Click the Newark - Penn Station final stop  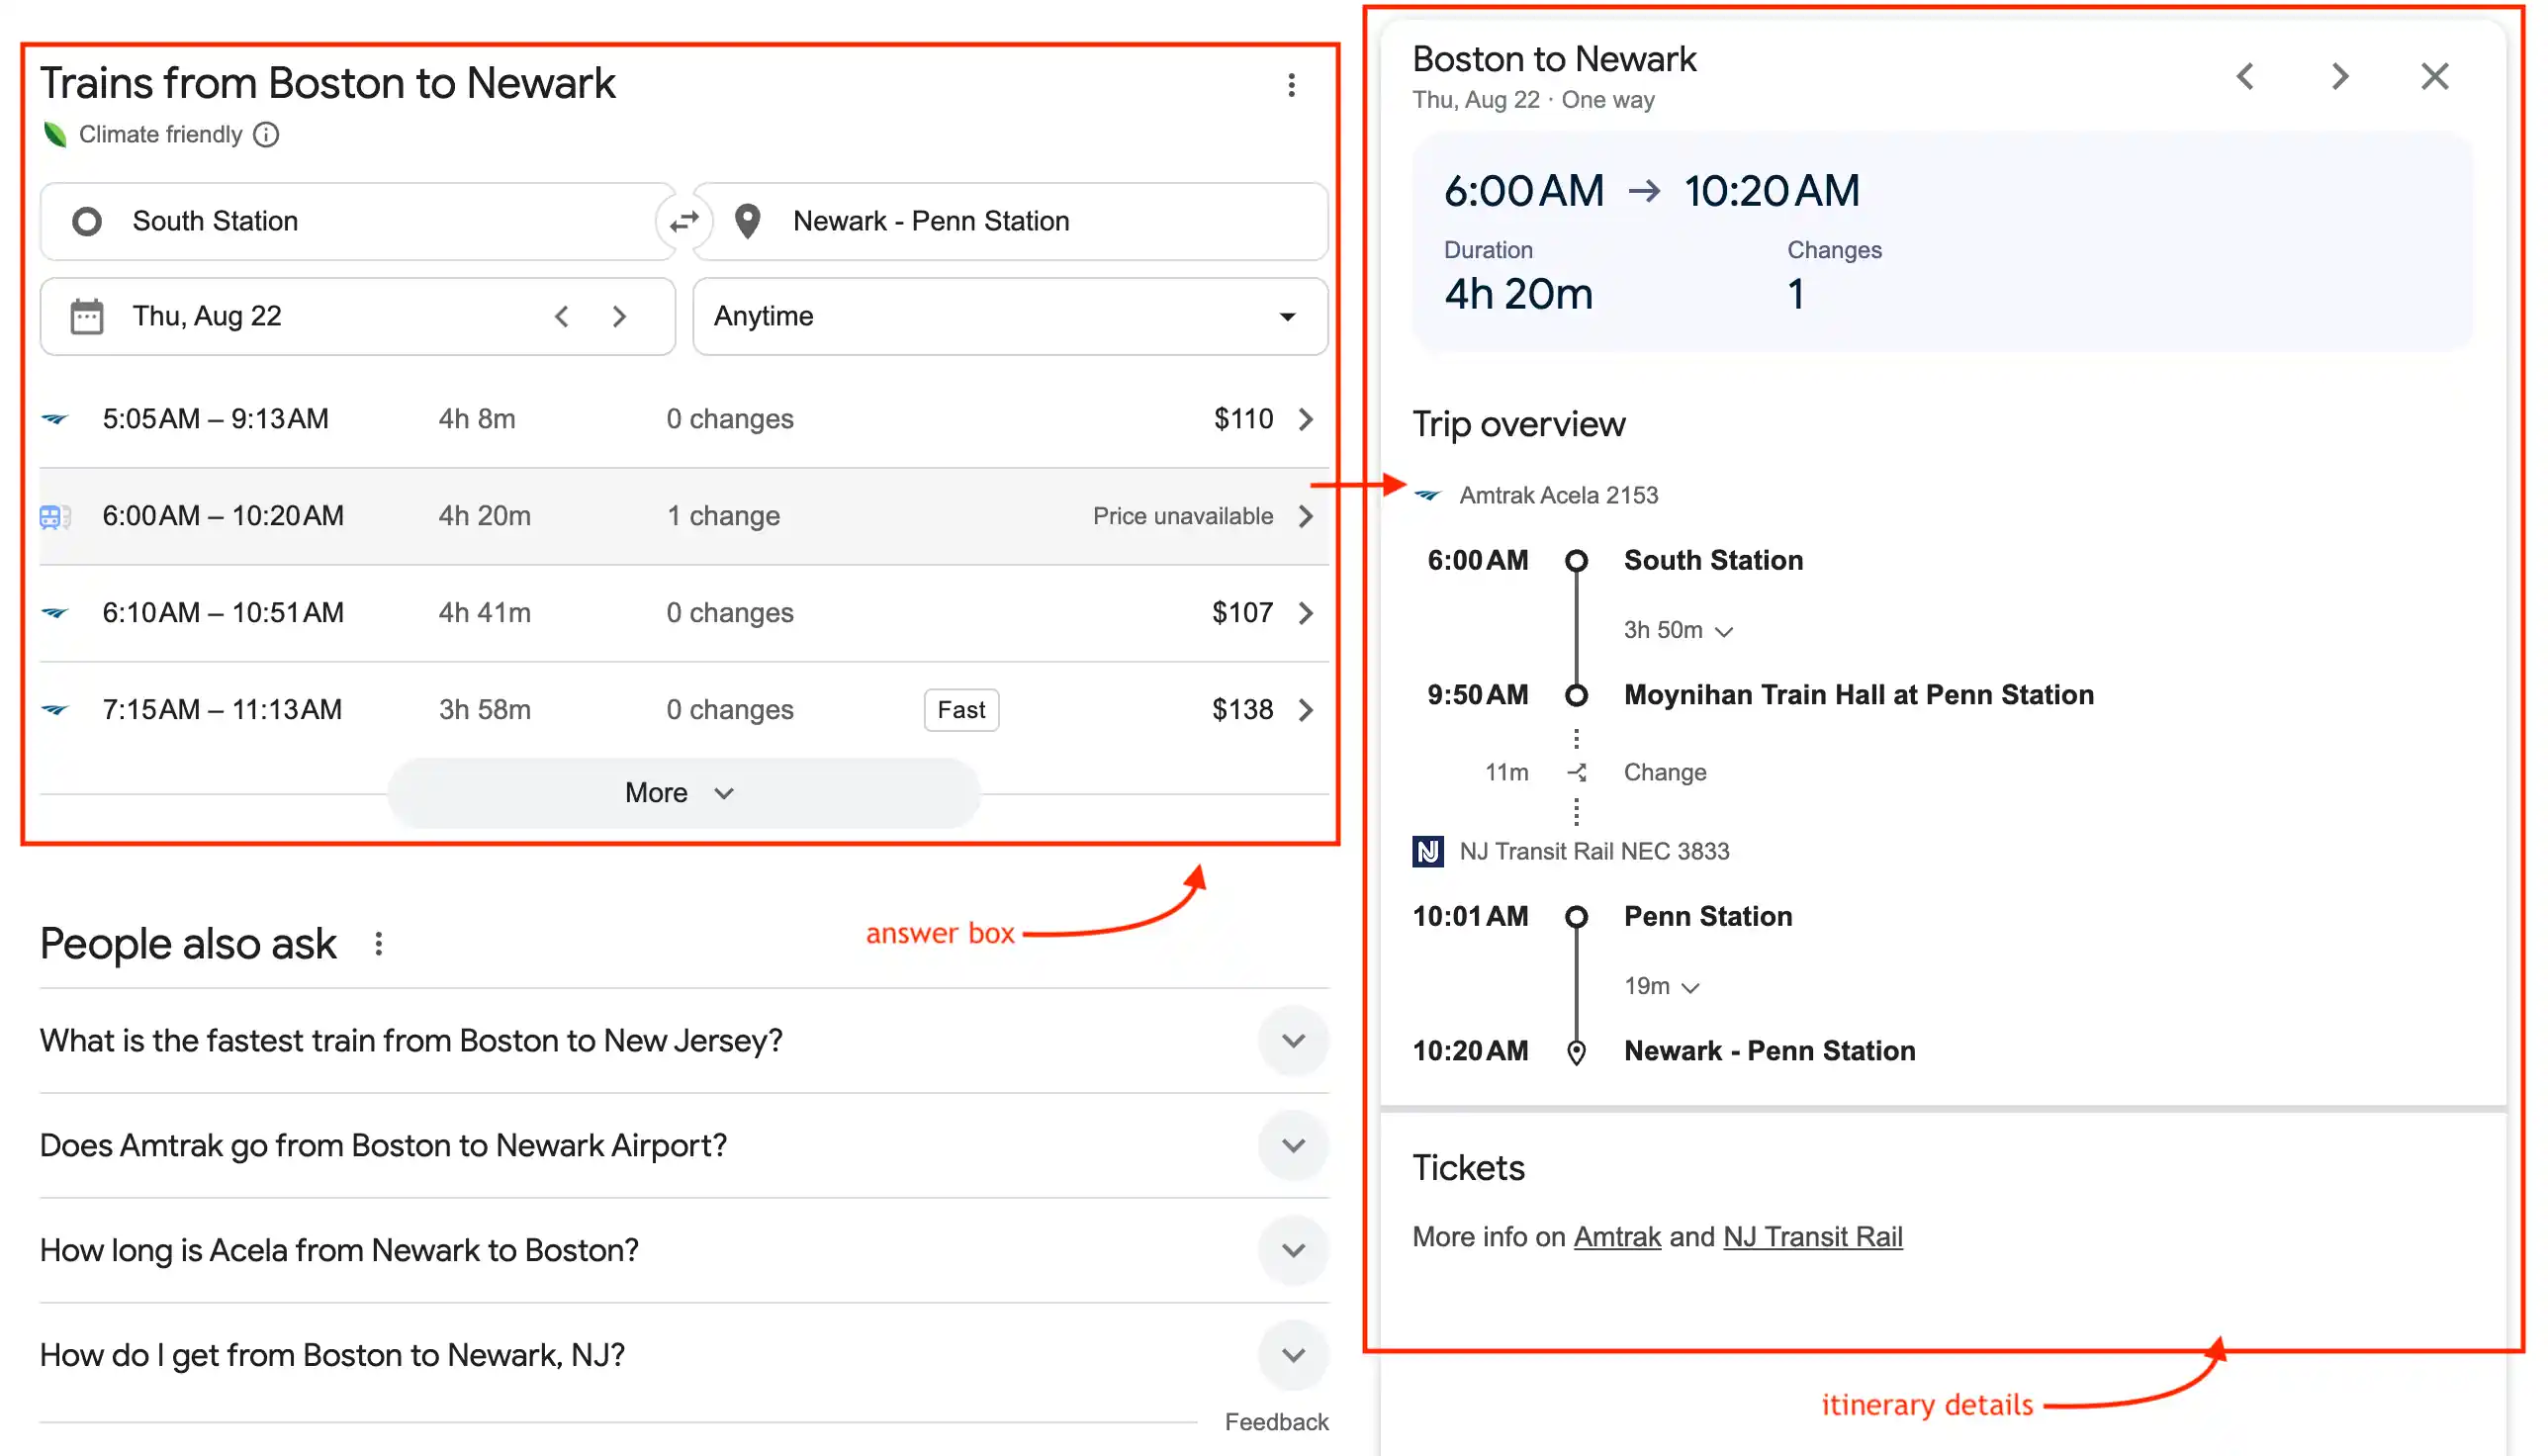pyautogui.click(x=1769, y=1051)
